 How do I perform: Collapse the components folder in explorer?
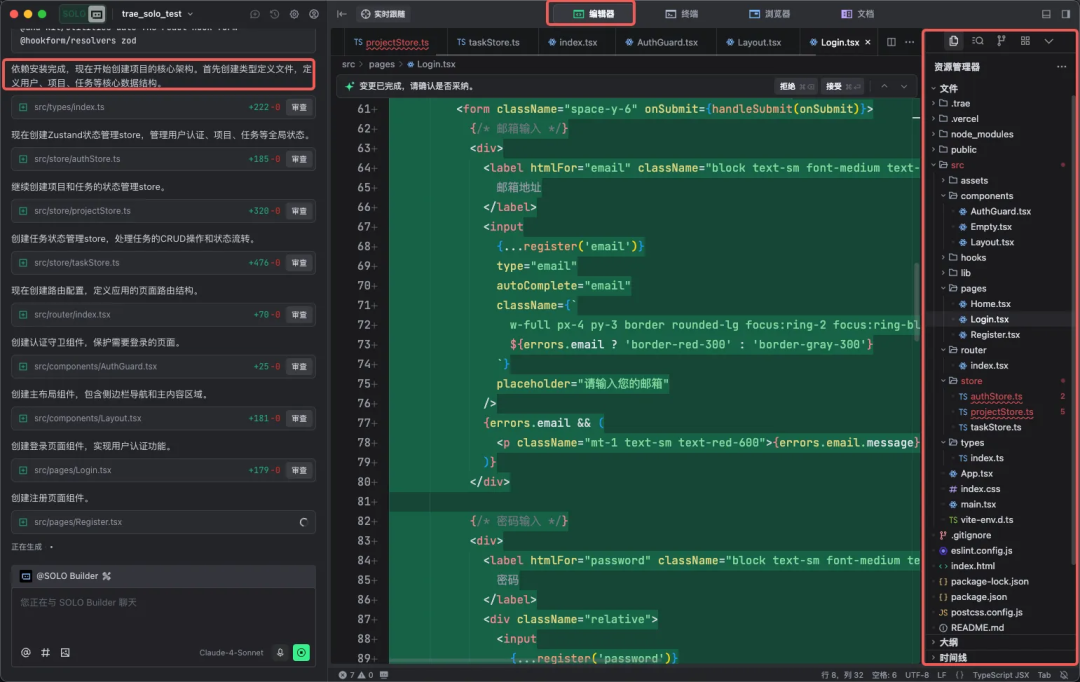[x=986, y=196]
